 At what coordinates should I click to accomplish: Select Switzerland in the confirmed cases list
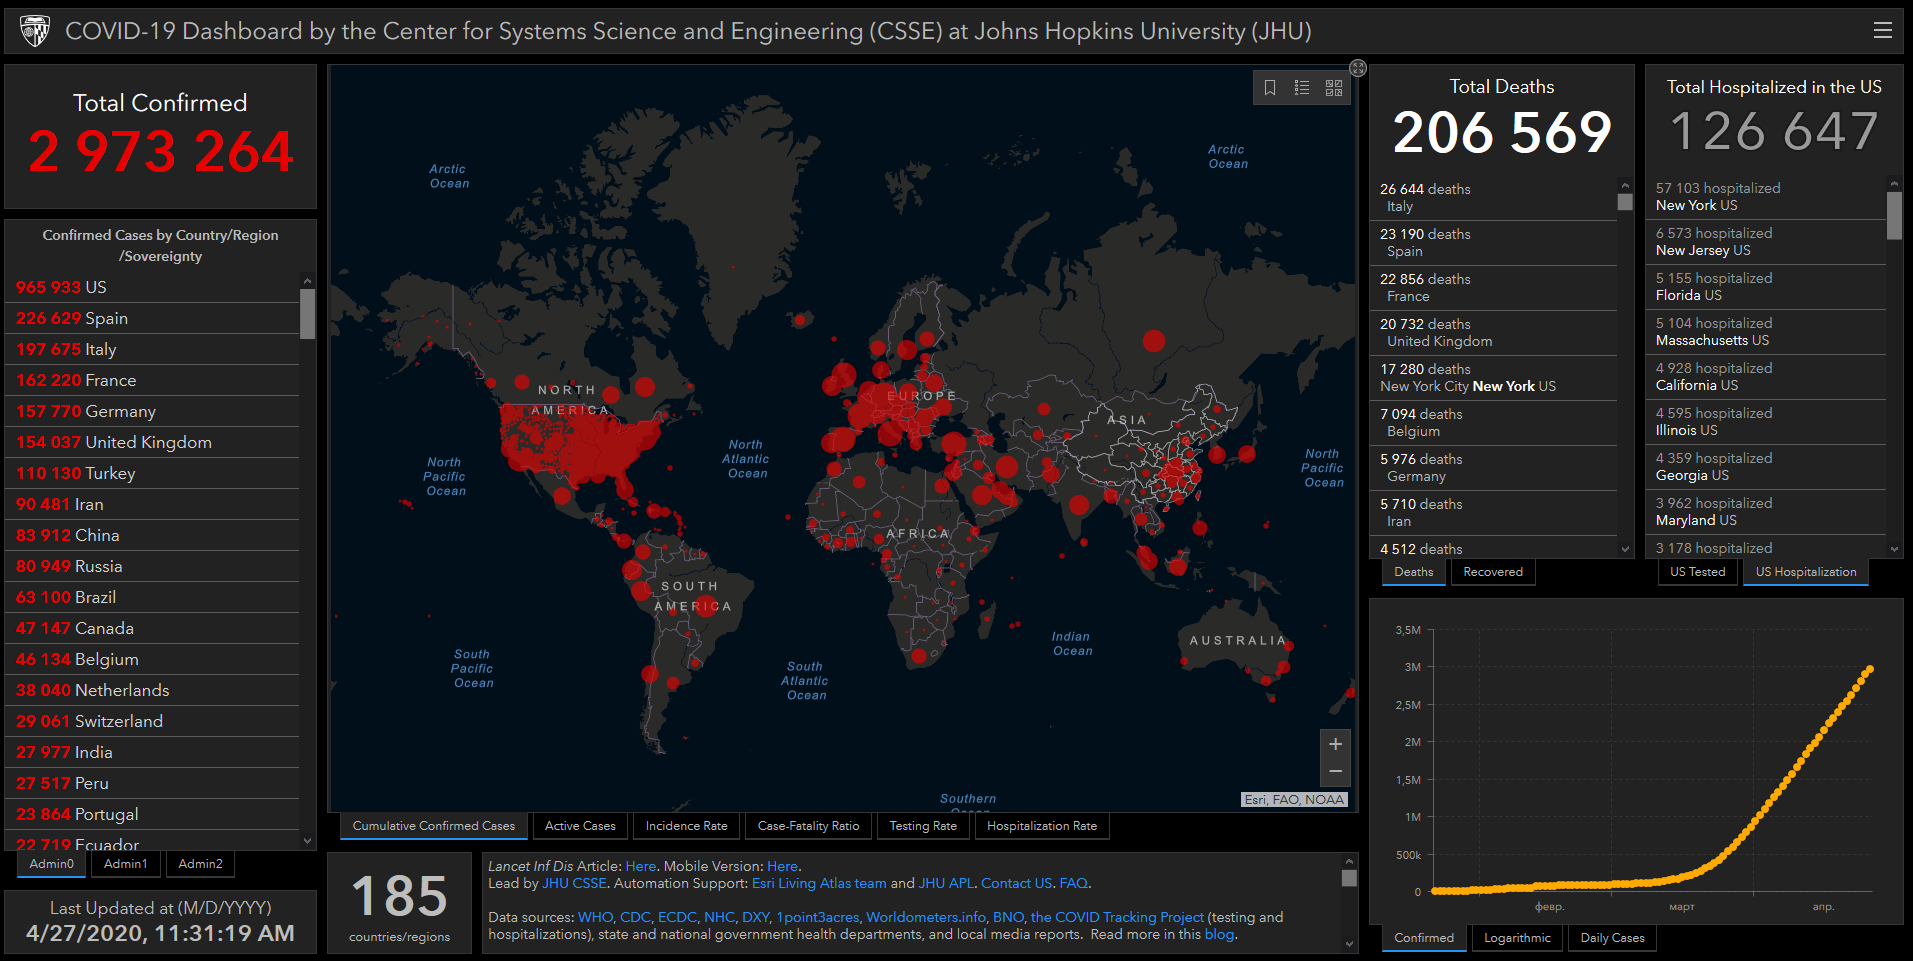click(152, 722)
